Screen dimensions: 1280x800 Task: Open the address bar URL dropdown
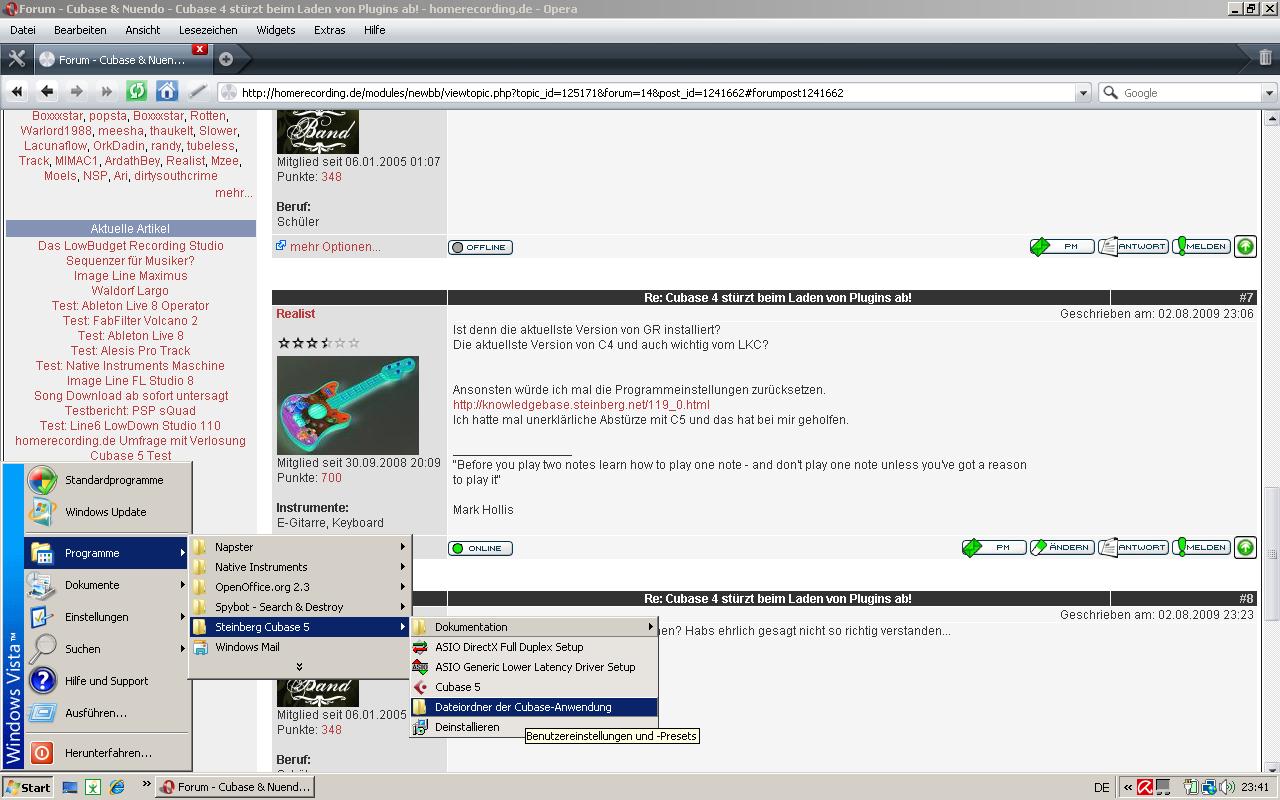[1082, 92]
